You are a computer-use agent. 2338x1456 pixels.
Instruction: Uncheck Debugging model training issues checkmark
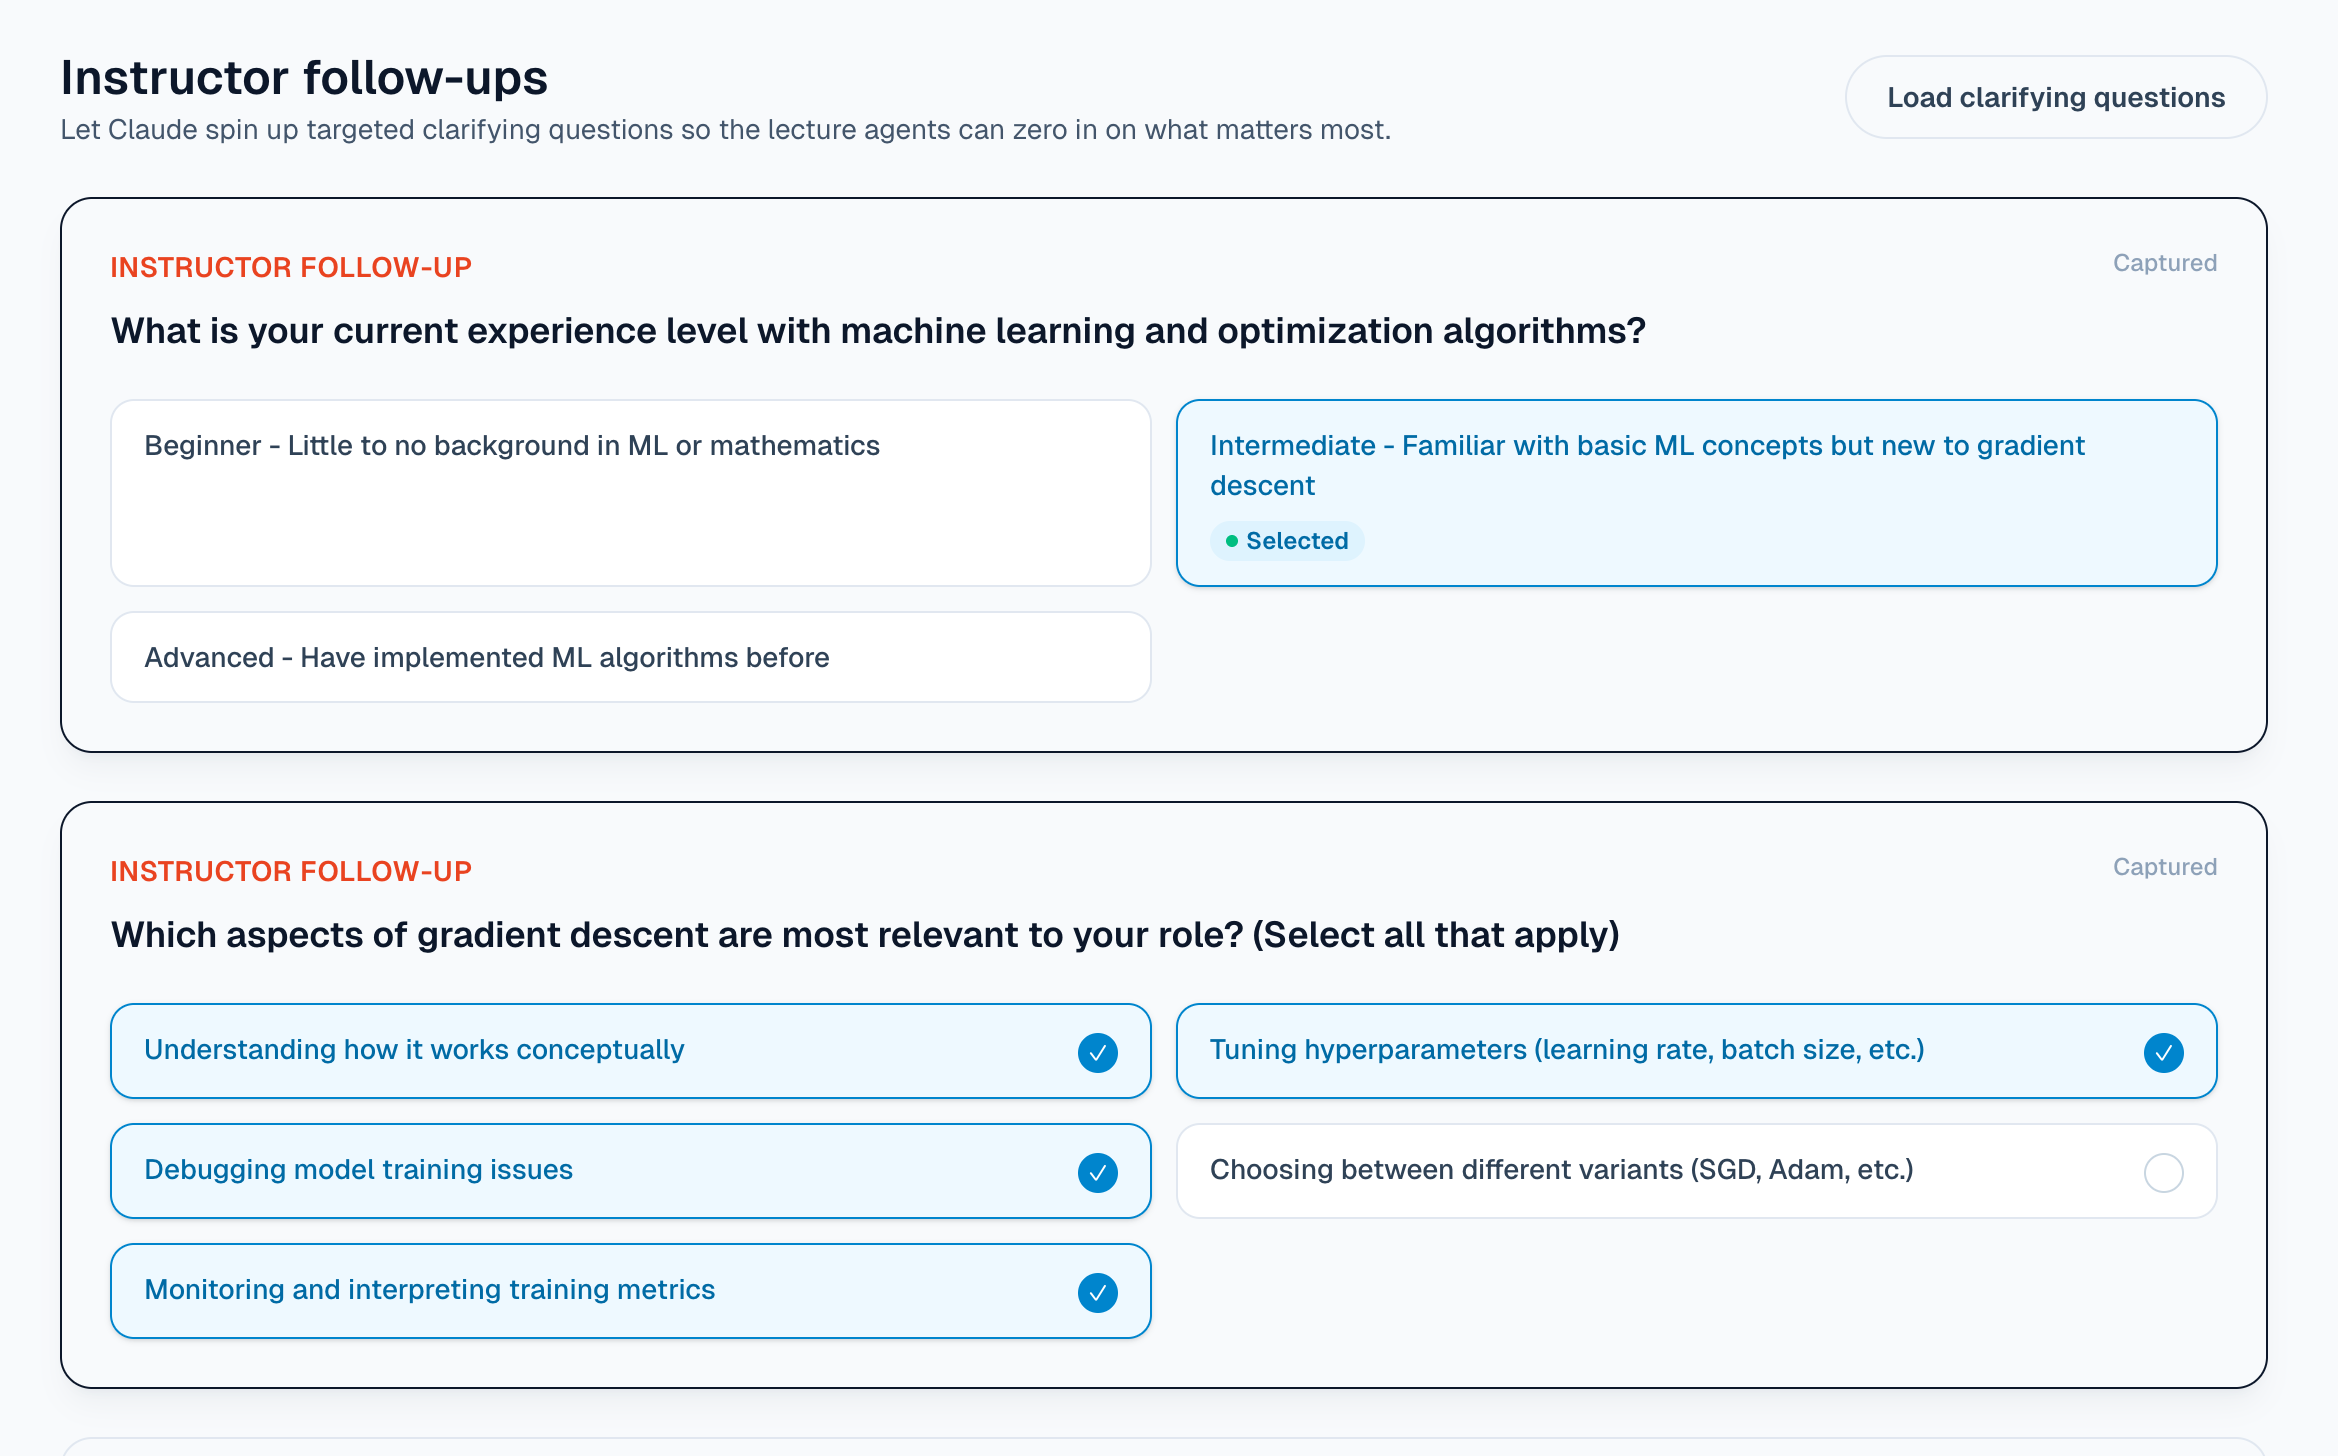pos(1097,1172)
